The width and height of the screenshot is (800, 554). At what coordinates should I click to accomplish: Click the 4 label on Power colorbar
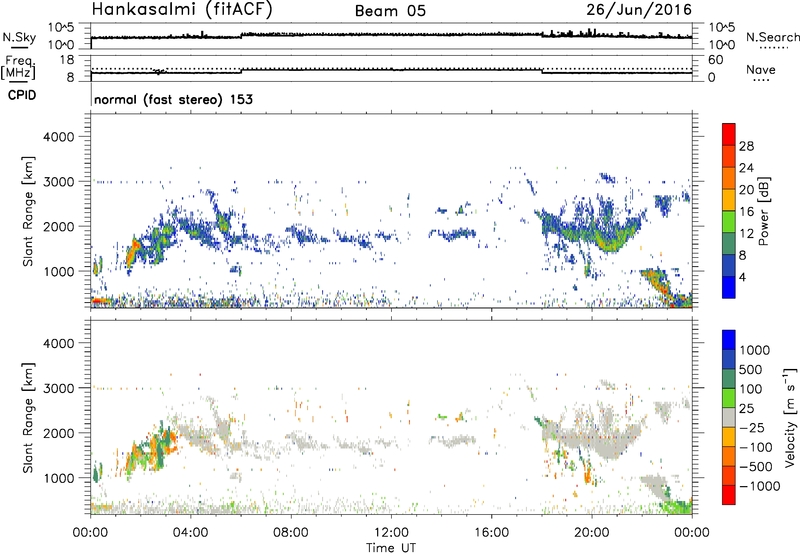tap(742, 277)
